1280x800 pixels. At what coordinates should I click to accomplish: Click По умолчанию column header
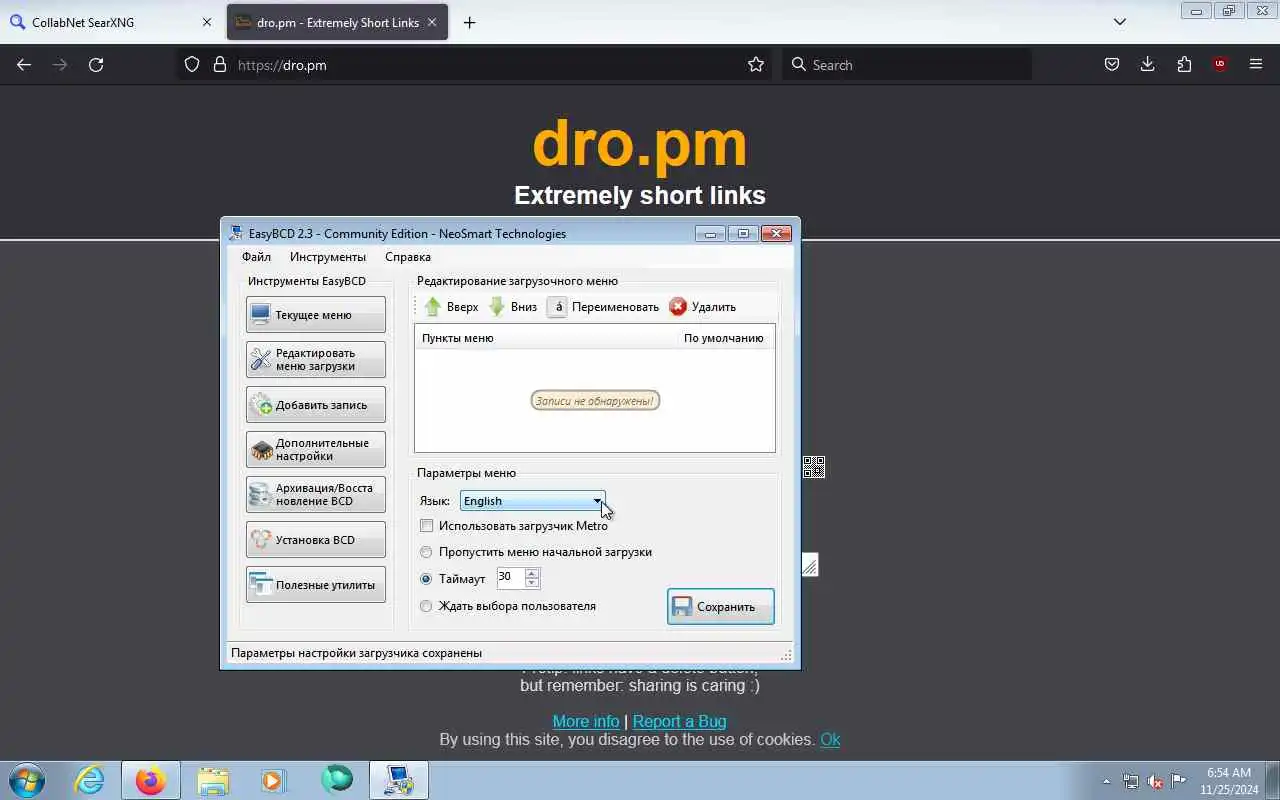(x=723, y=338)
